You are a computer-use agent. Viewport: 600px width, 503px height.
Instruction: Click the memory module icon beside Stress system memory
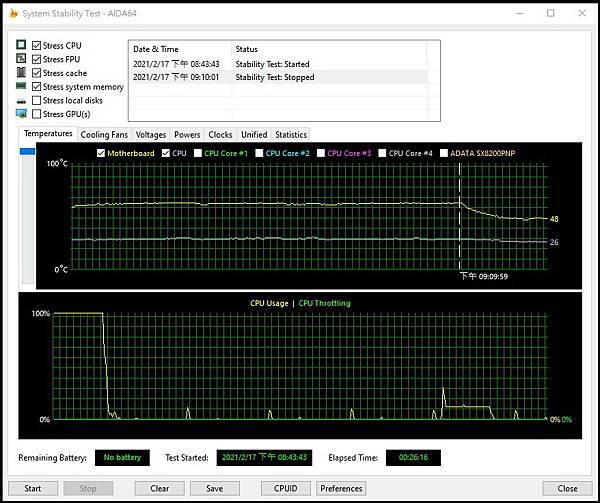pyautogui.click(x=21, y=87)
